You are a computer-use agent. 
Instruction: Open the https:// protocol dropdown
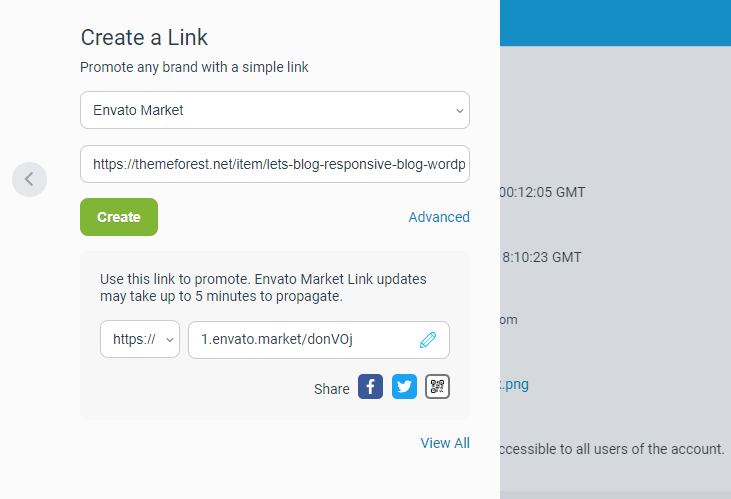pyautogui.click(x=140, y=339)
